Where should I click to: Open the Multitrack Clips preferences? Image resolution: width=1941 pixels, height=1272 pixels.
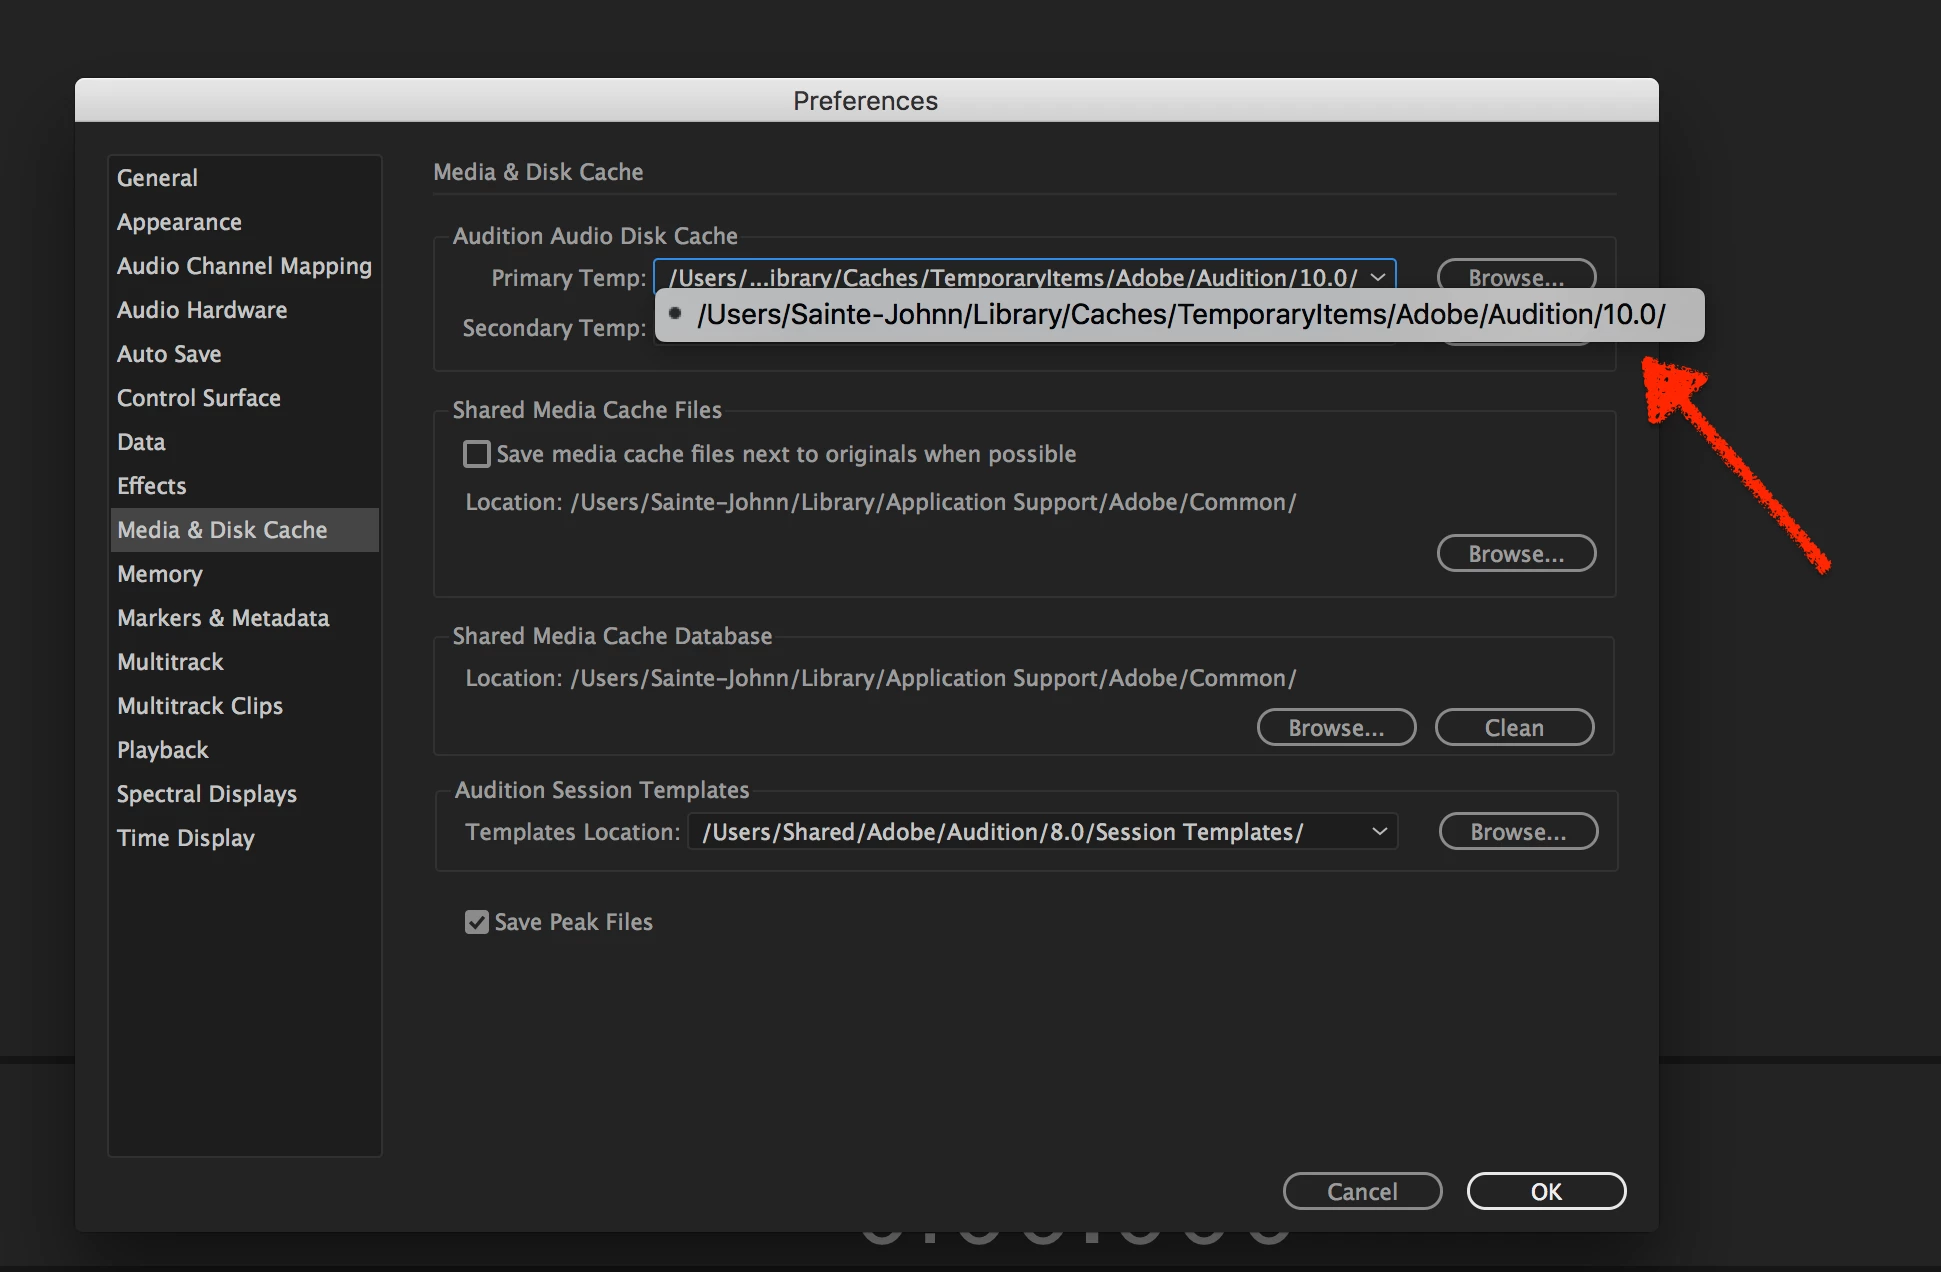(x=200, y=706)
